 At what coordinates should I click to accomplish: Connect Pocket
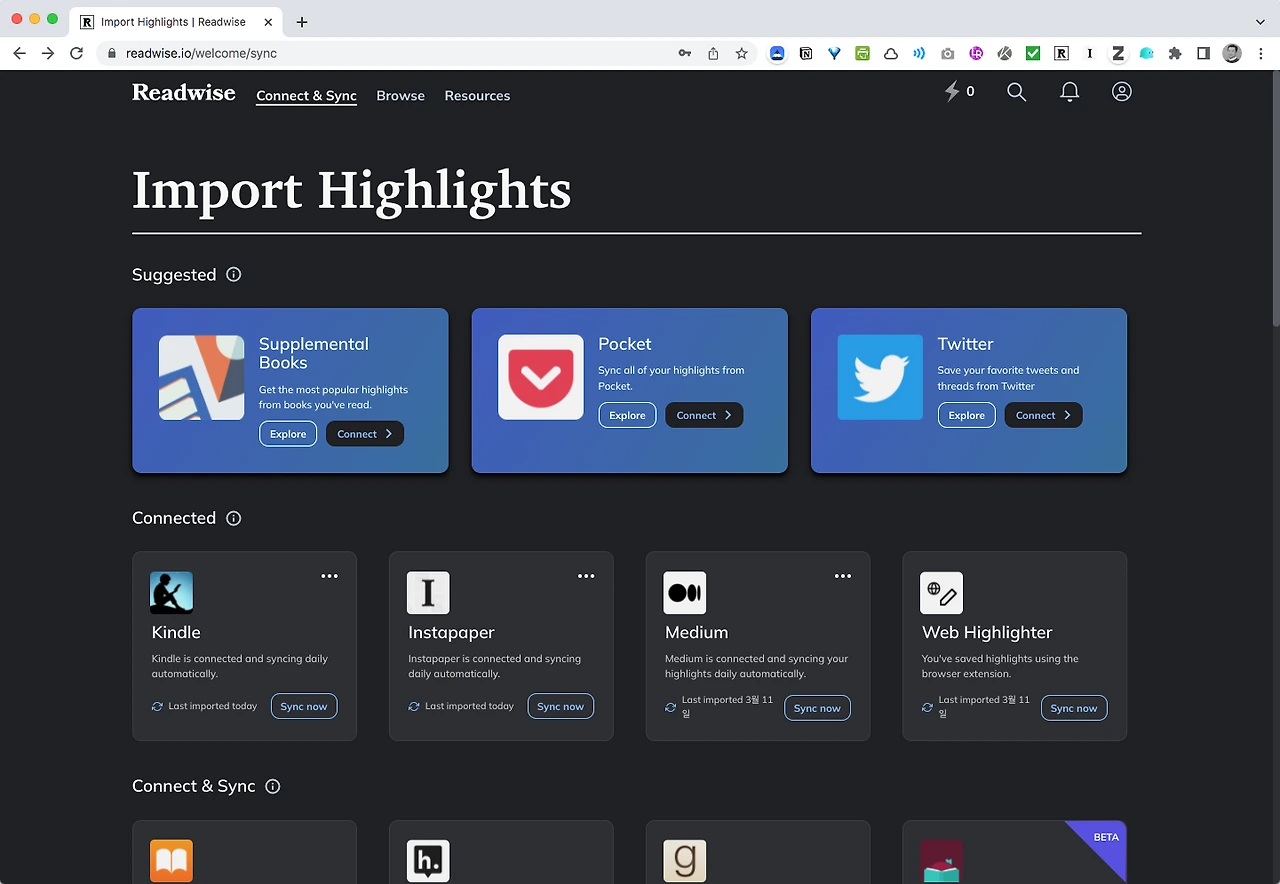[x=704, y=415]
